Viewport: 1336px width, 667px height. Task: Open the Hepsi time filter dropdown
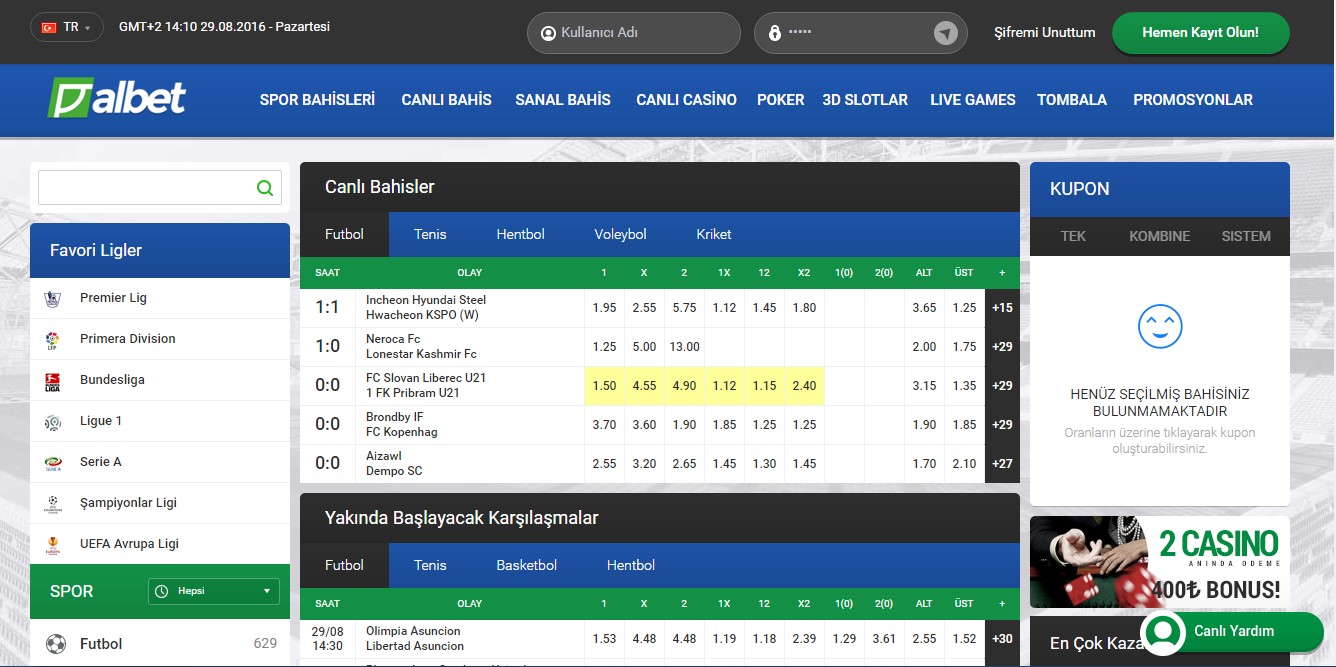[213, 591]
